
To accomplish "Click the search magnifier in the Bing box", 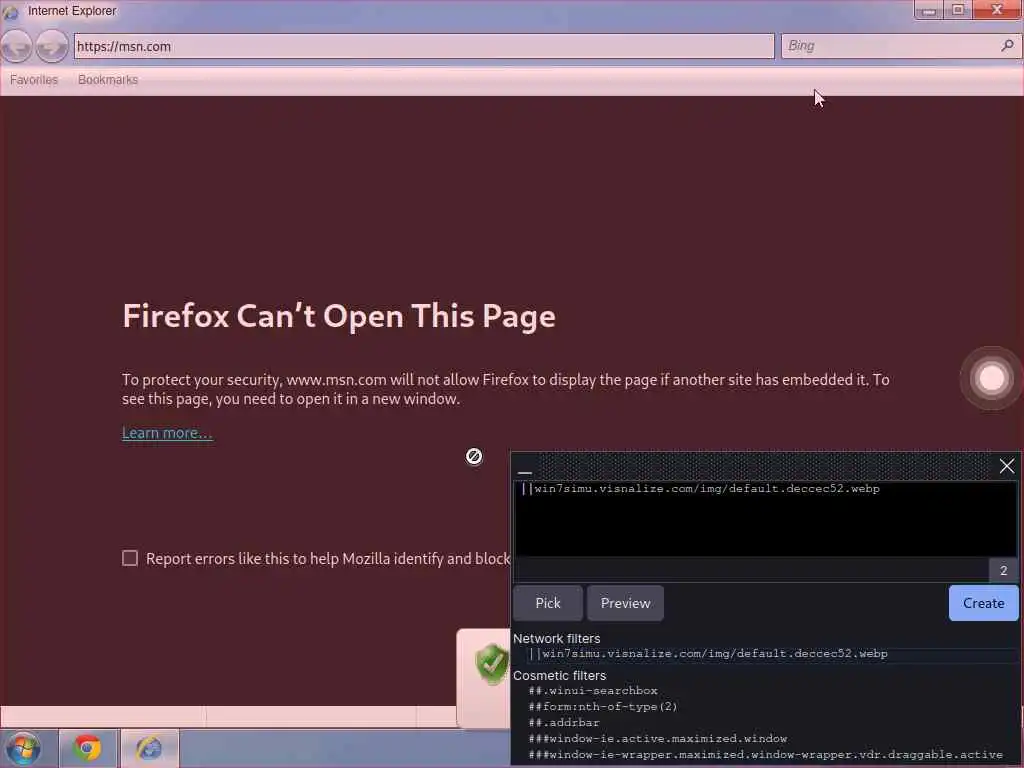I will (1007, 46).
